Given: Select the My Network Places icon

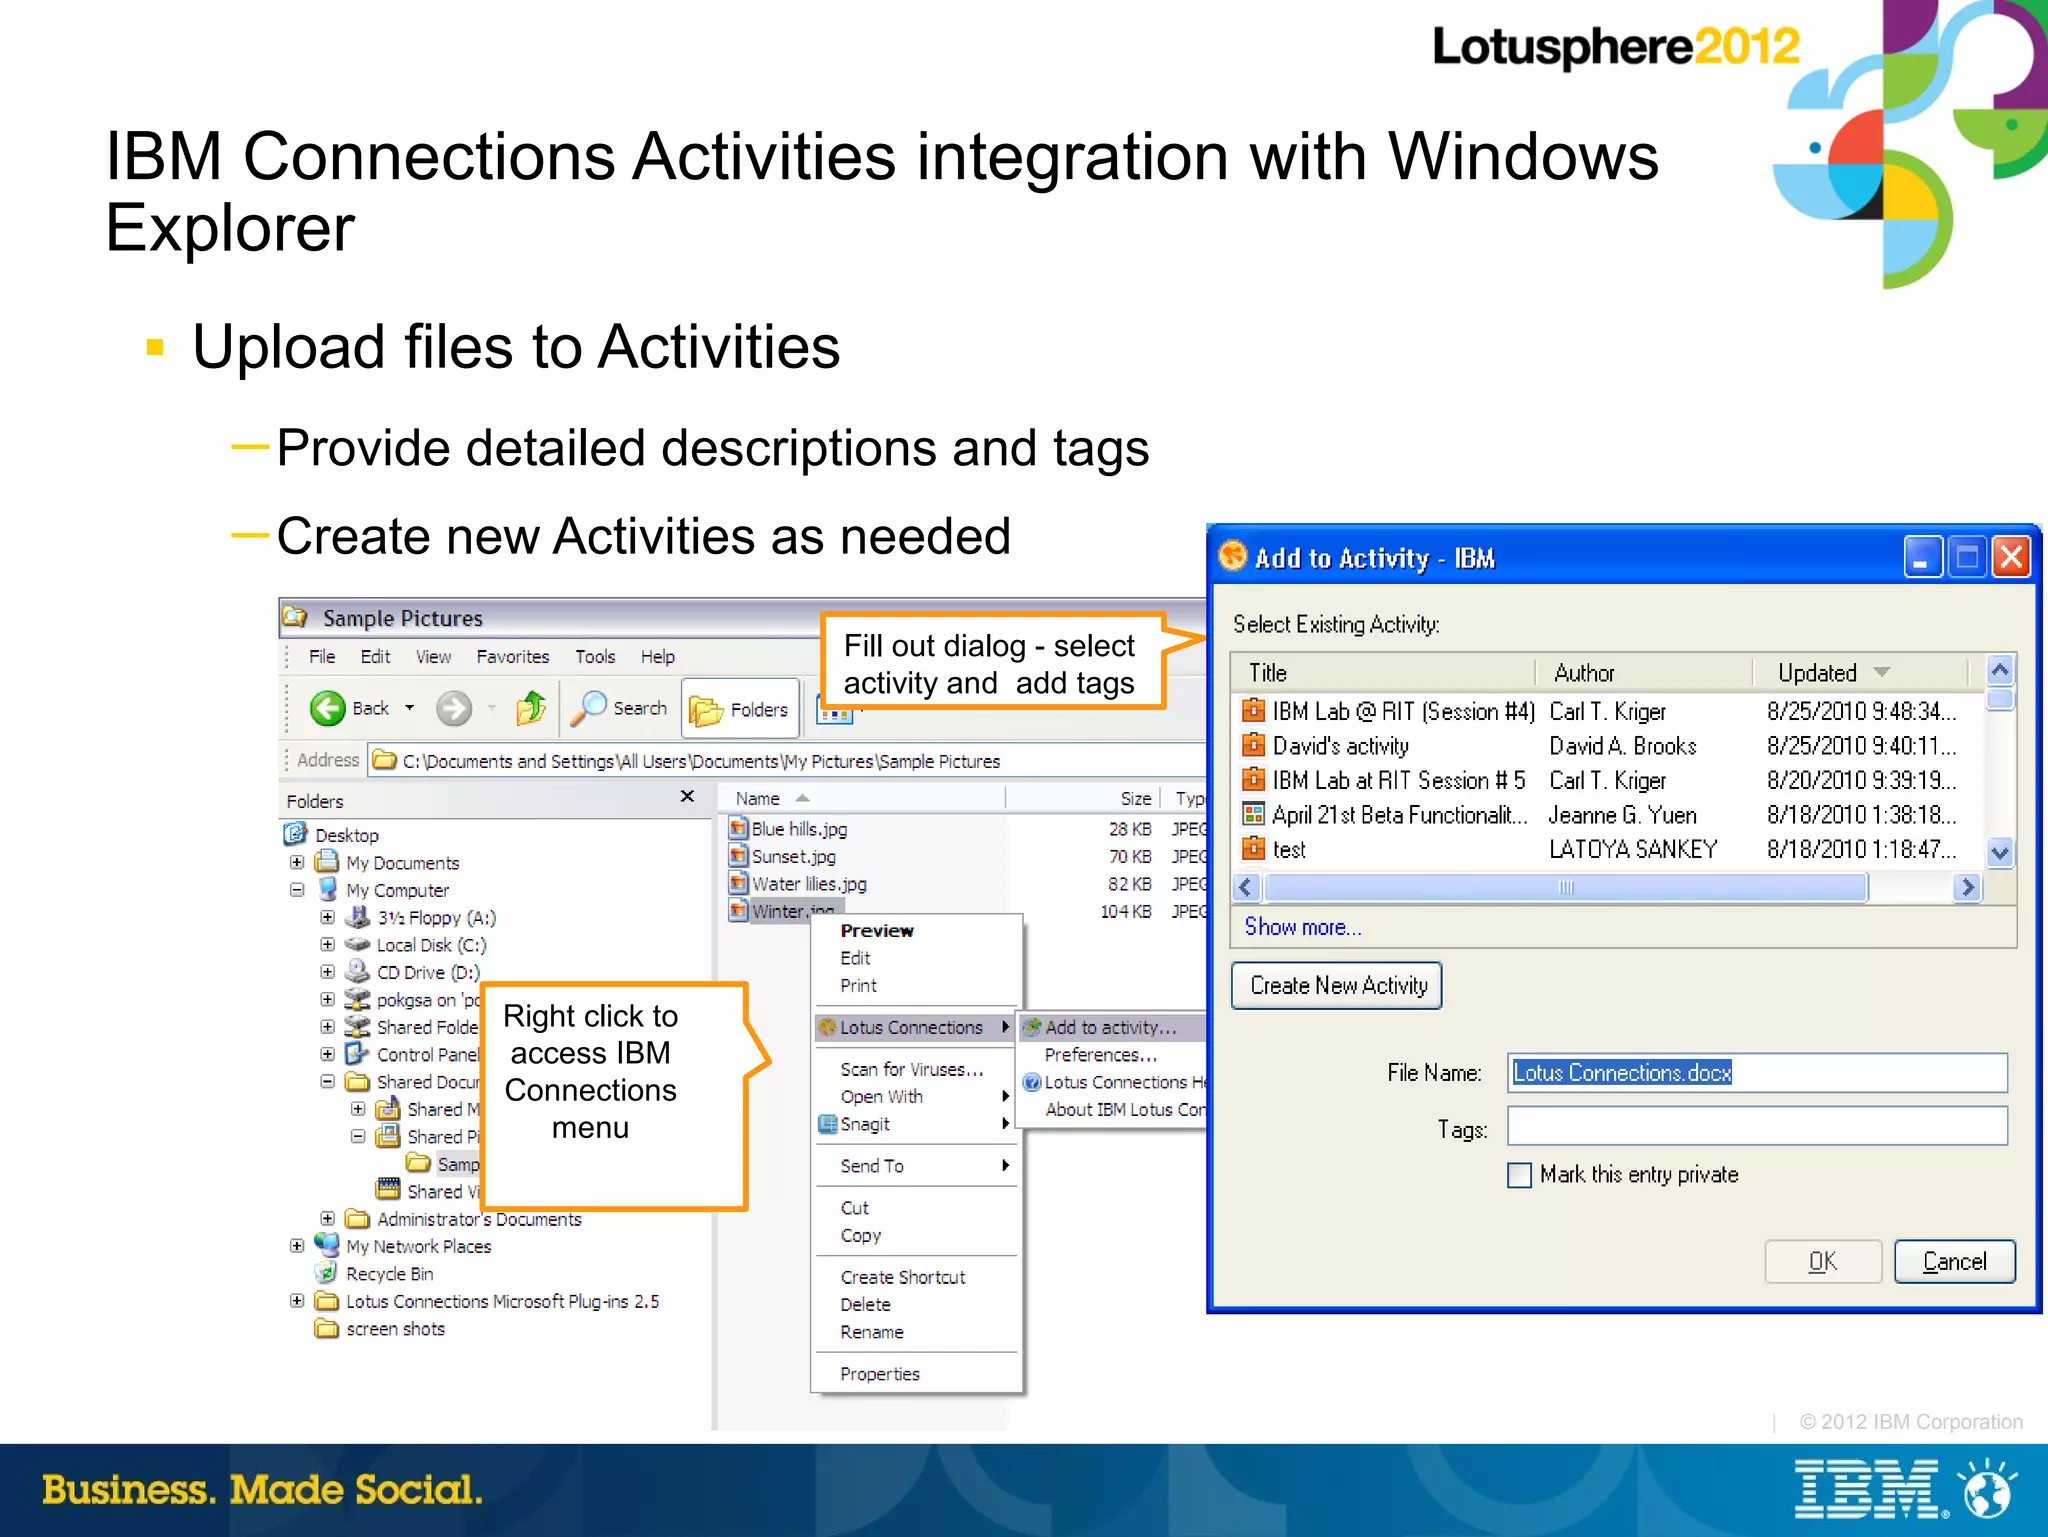Looking at the screenshot, I should [327, 1246].
